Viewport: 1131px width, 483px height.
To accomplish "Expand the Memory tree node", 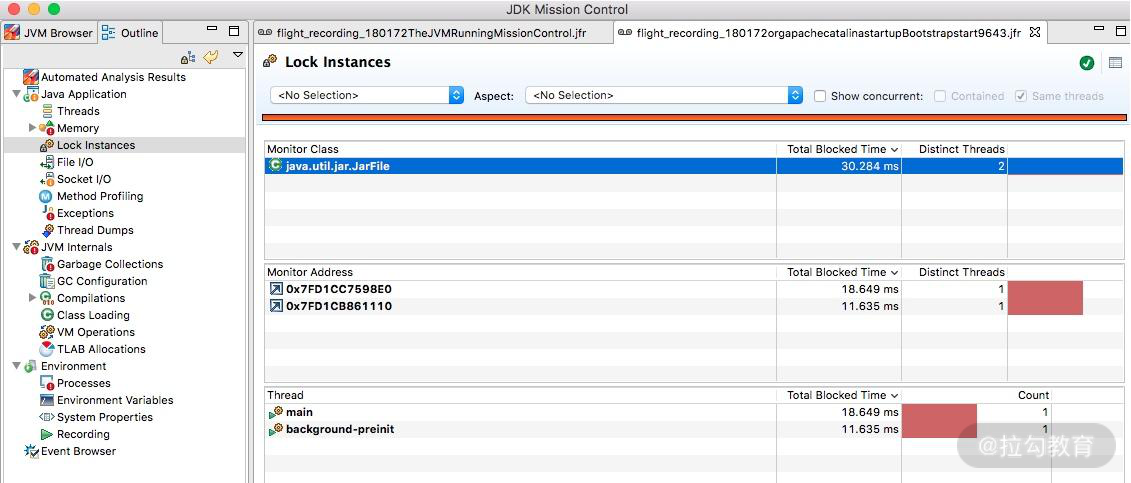I will coord(33,128).
